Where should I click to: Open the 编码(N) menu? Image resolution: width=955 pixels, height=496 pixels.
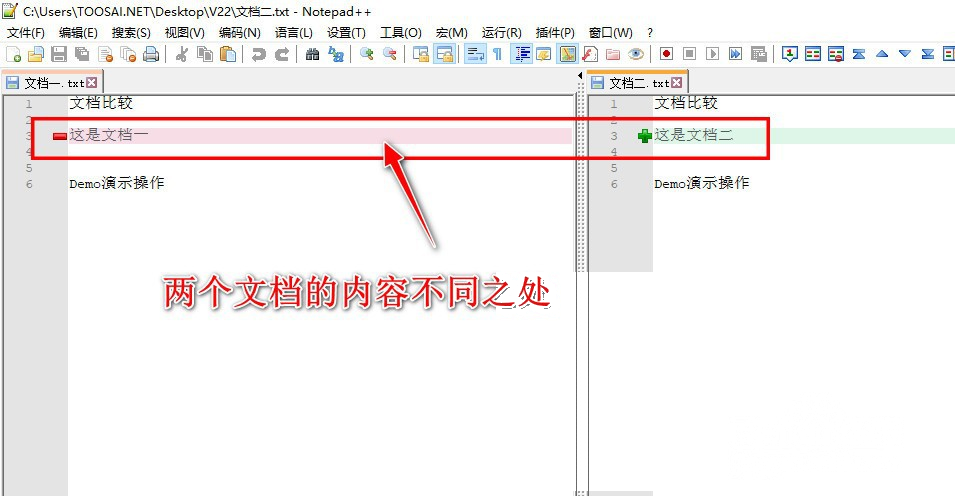click(239, 33)
